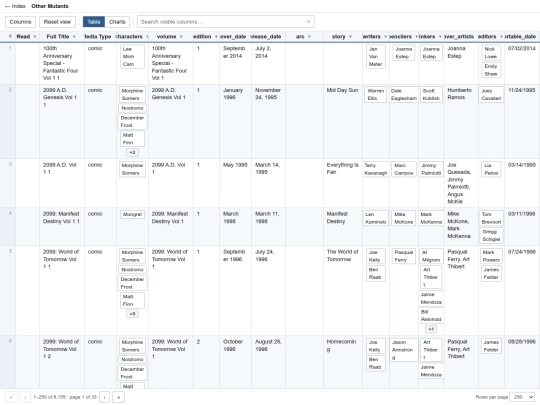540x405 pixels.
Task: Click the Scott Koblish inker tag
Action: (x=431, y=94)
